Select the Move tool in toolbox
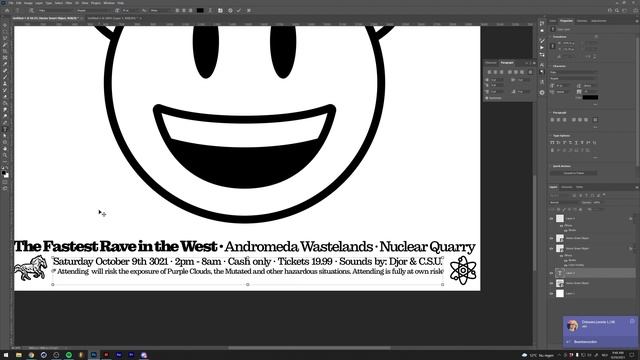Image resolution: width=640 pixels, height=360 pixels. pyautogui.click(x=5, y=25)
